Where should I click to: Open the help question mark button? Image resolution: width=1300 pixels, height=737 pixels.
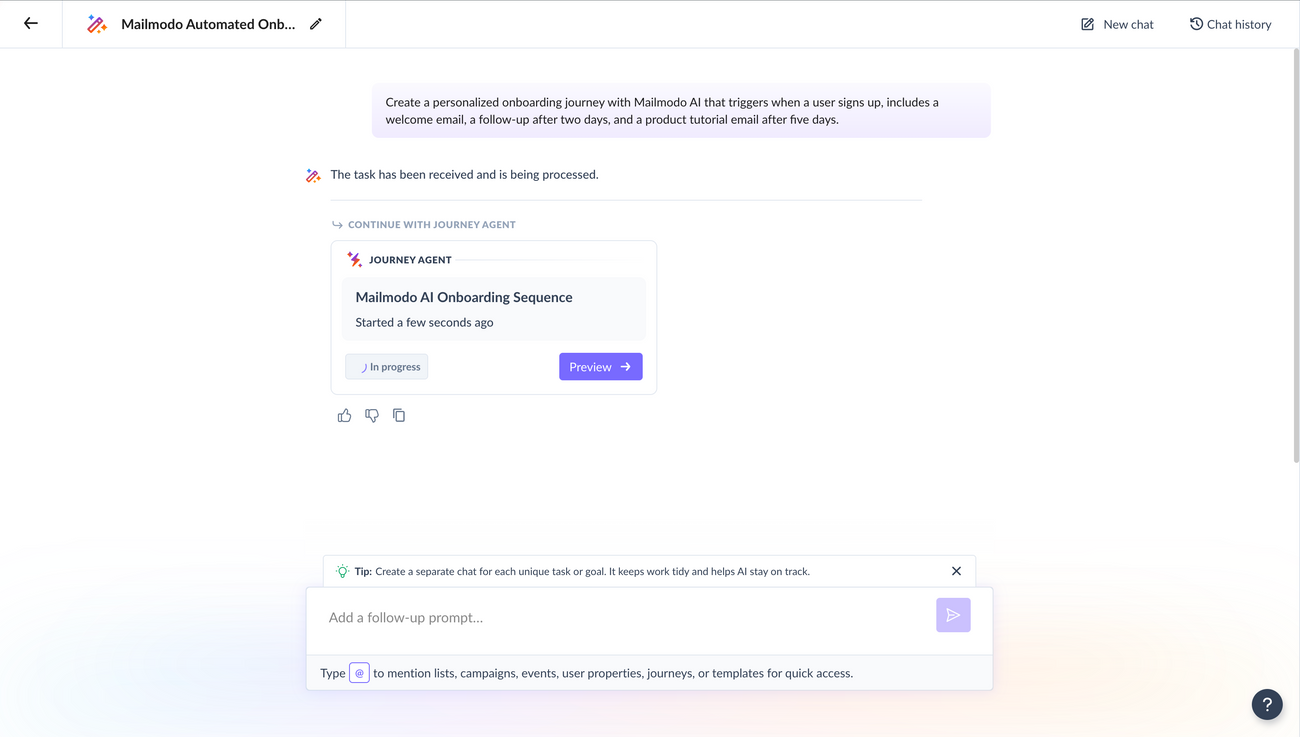click(x=1267, y=704)
